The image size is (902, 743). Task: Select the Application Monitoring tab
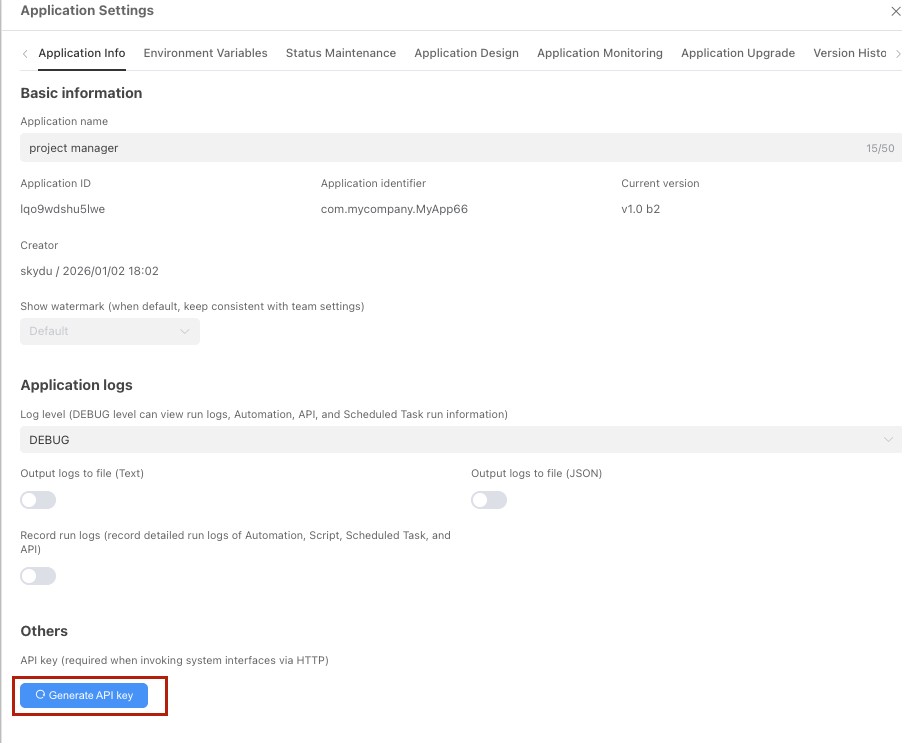(x=599, y=53)
